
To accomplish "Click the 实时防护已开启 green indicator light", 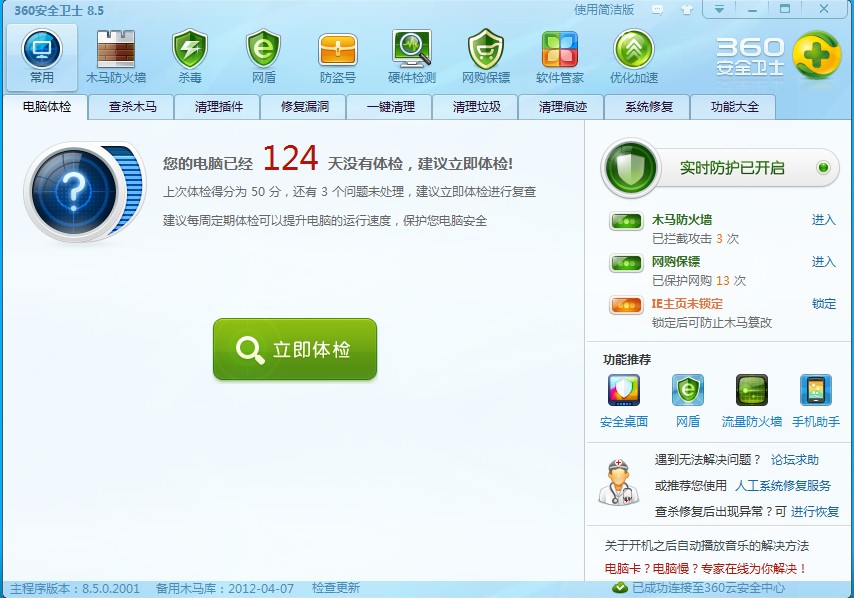I will 823,167.
